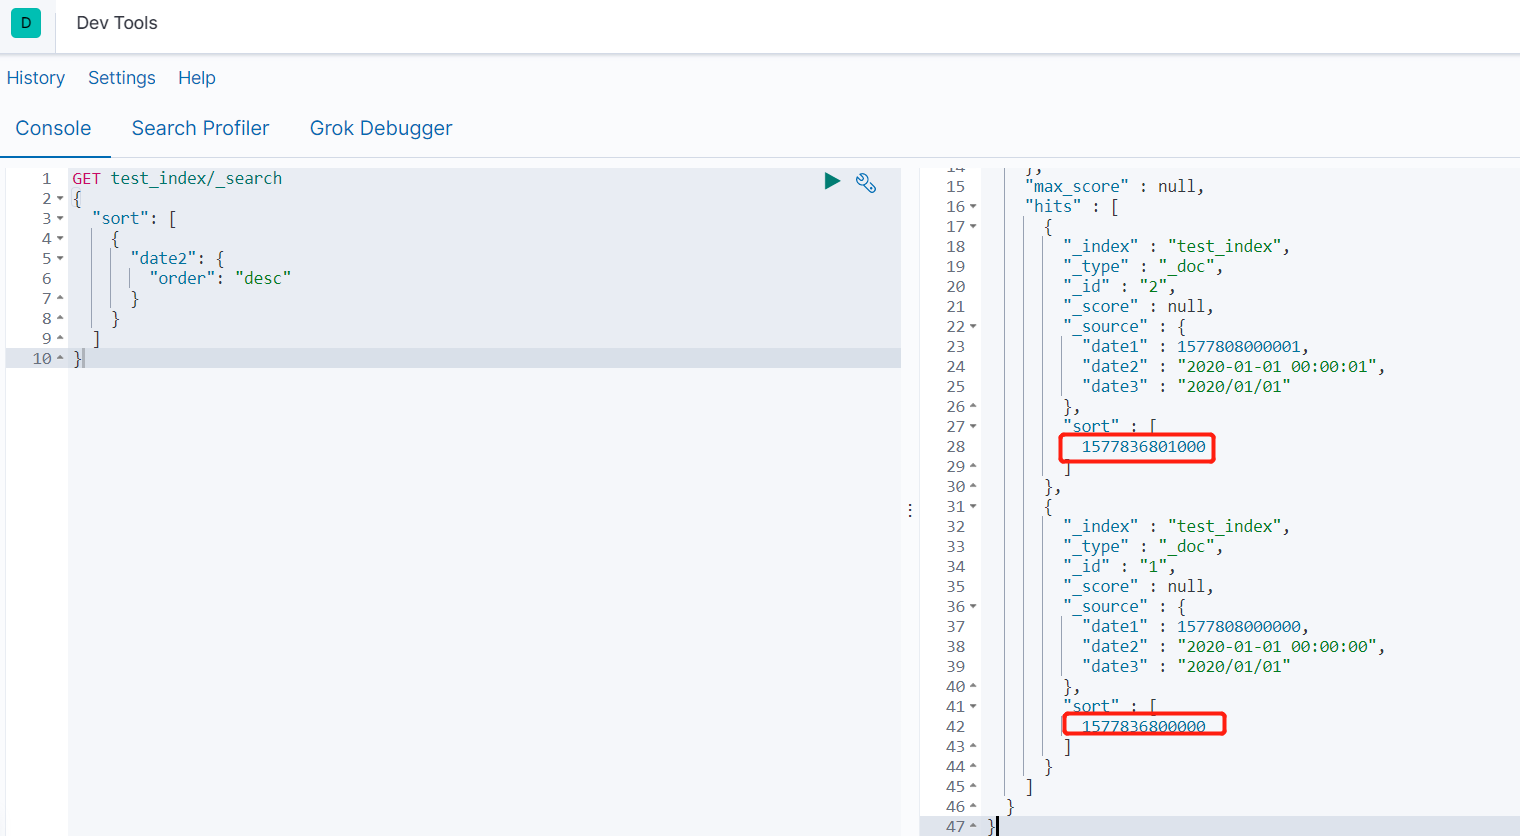
Task: Collapse the fold arrow at editor line 4
Action: pos(60,239)
